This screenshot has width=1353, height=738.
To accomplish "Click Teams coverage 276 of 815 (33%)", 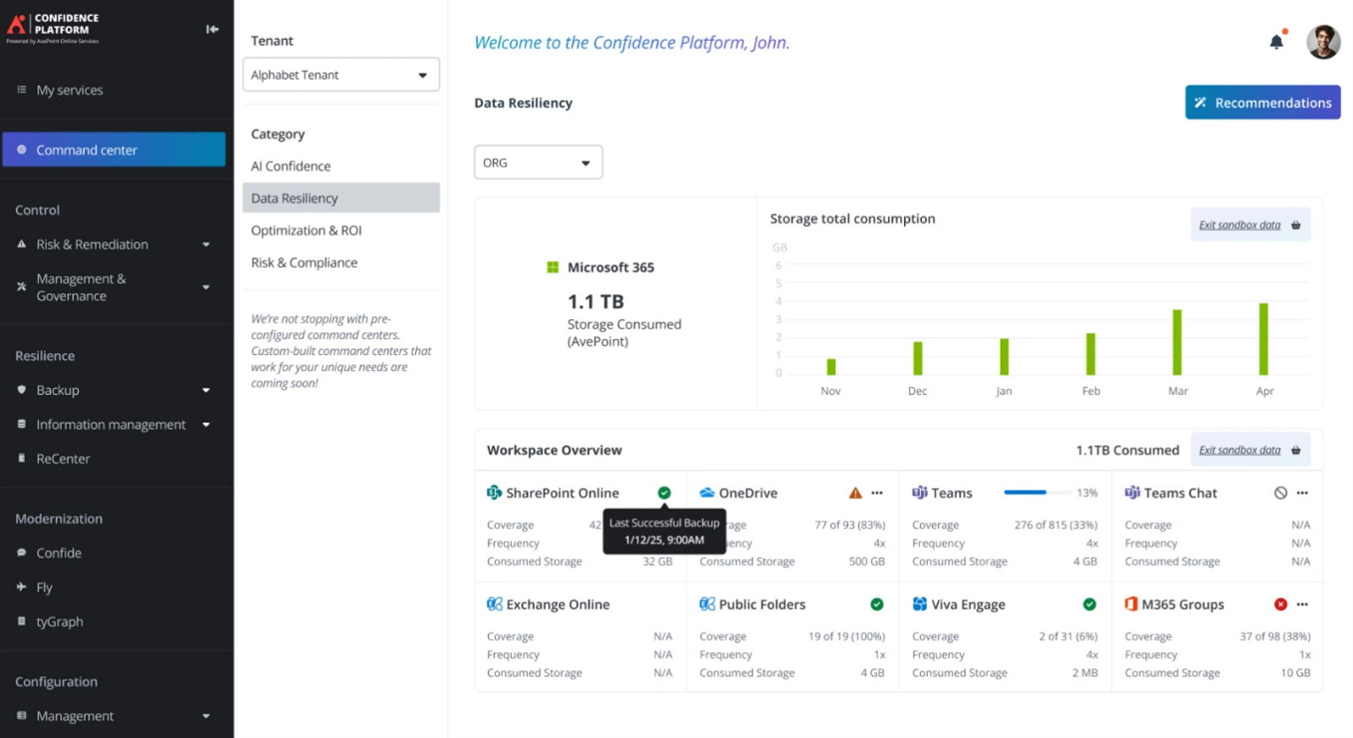I will [1056, 525].
